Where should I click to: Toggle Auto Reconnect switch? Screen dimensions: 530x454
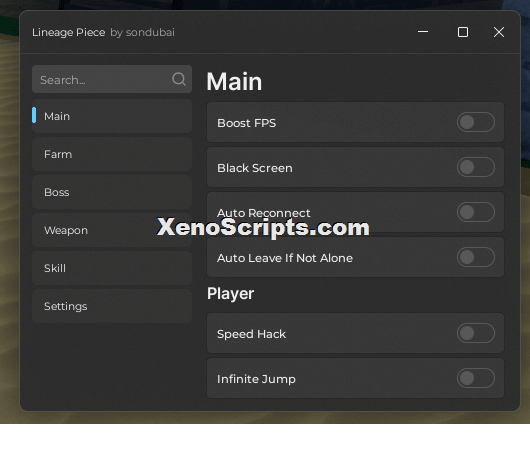pyautogui.click(x=476, y=212)
